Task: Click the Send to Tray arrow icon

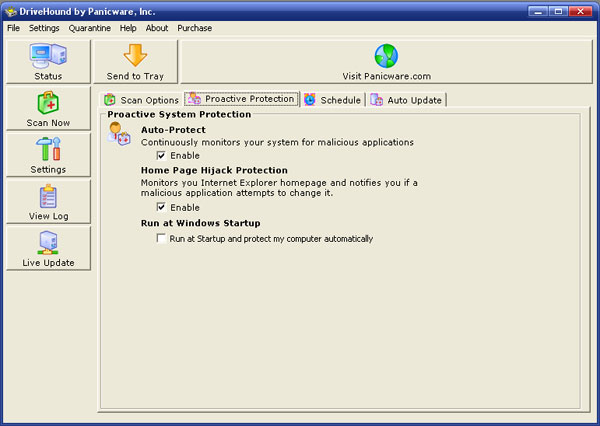Action: pyautogui.click(x=135, y=55)
